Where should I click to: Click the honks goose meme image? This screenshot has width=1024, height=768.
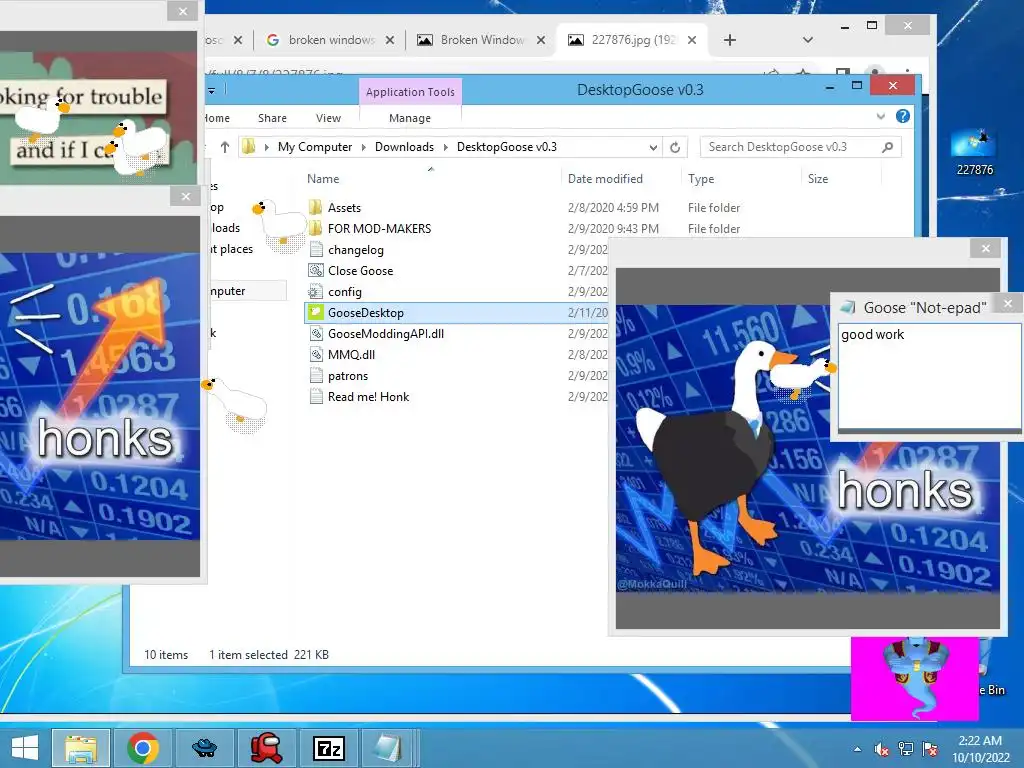coord(808,448)
